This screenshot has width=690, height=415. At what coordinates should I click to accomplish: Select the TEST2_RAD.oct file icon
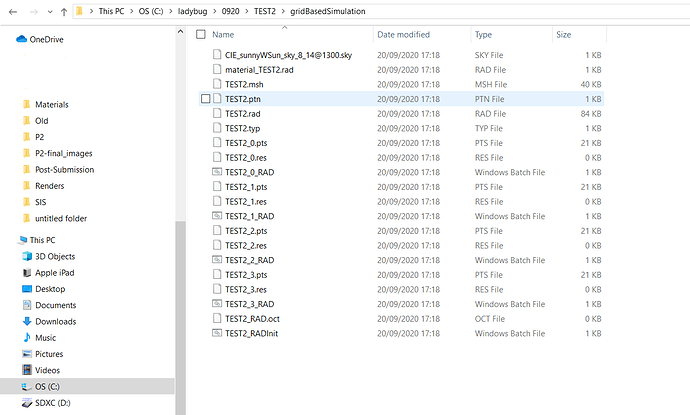click(x=217, y=318)
